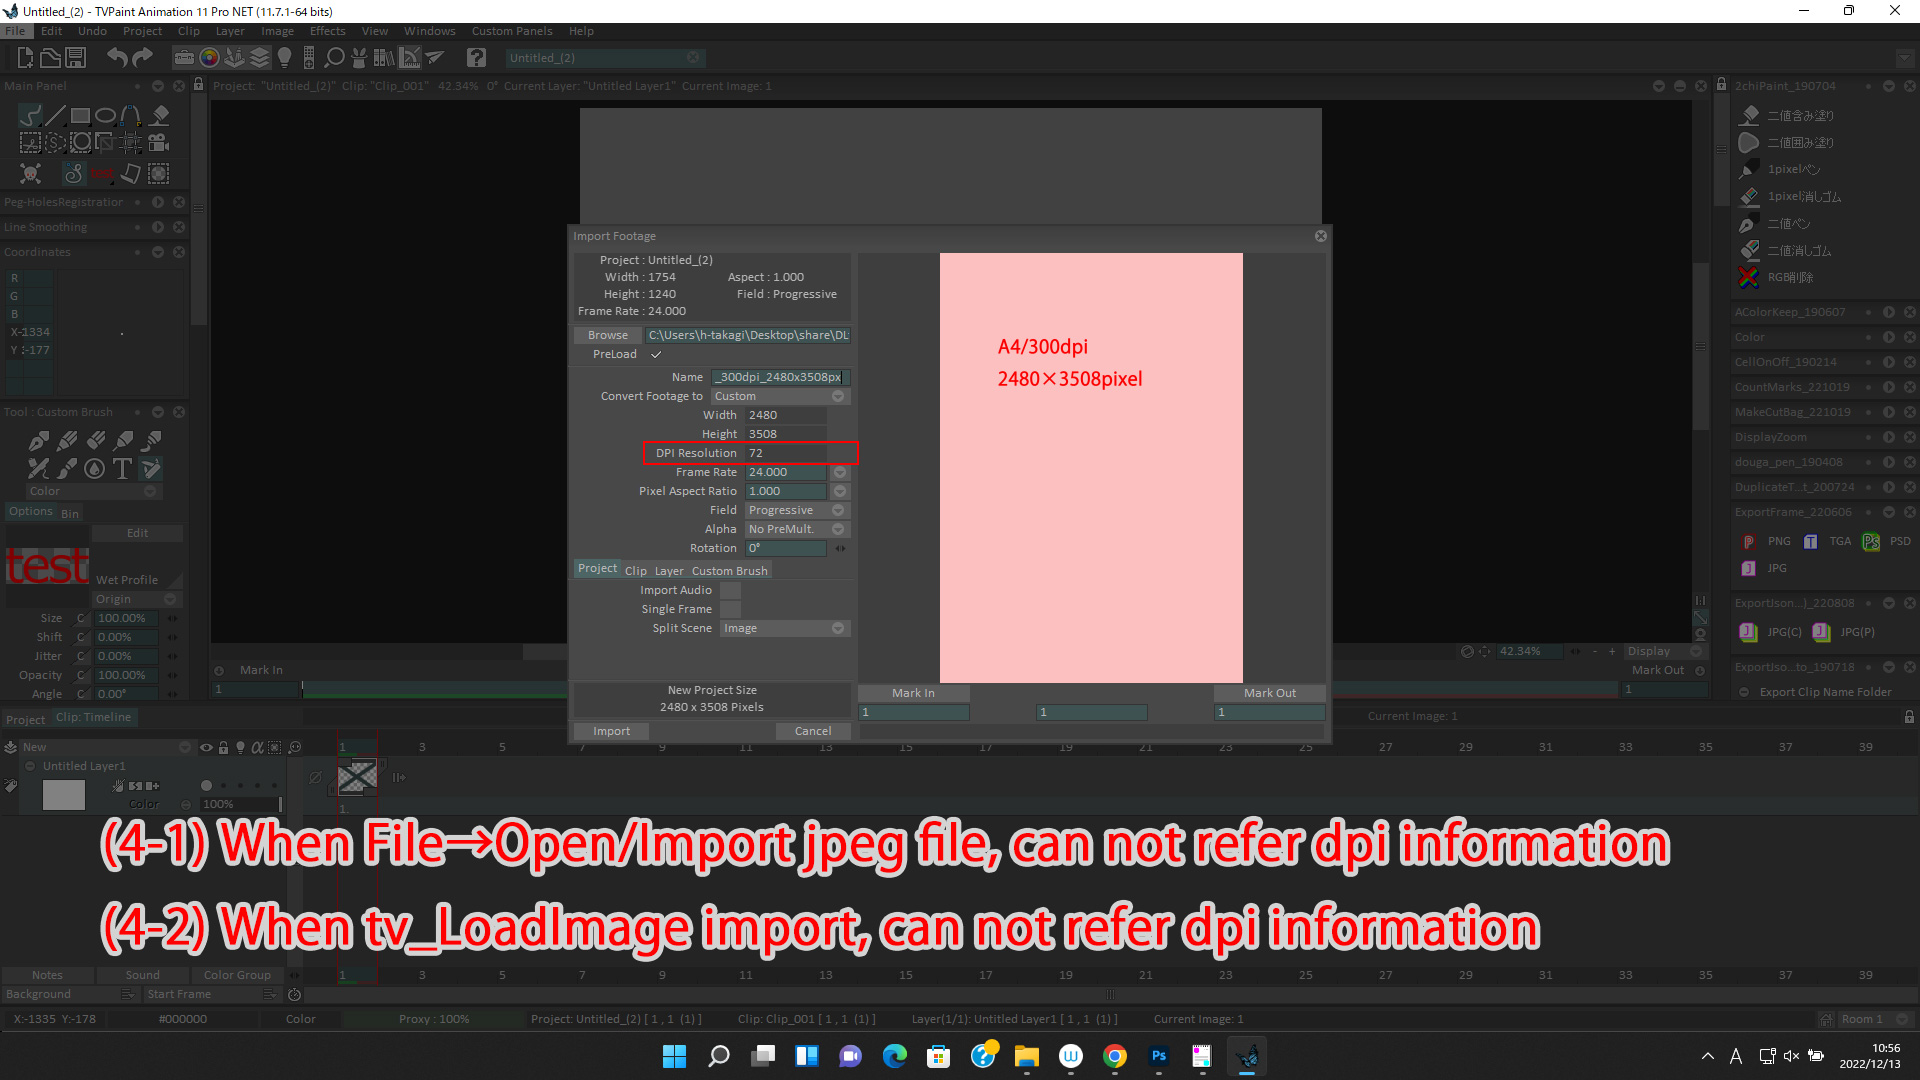Toggle the layer lock icon in timeline header
The image size is (1920, 1080).
223,747
